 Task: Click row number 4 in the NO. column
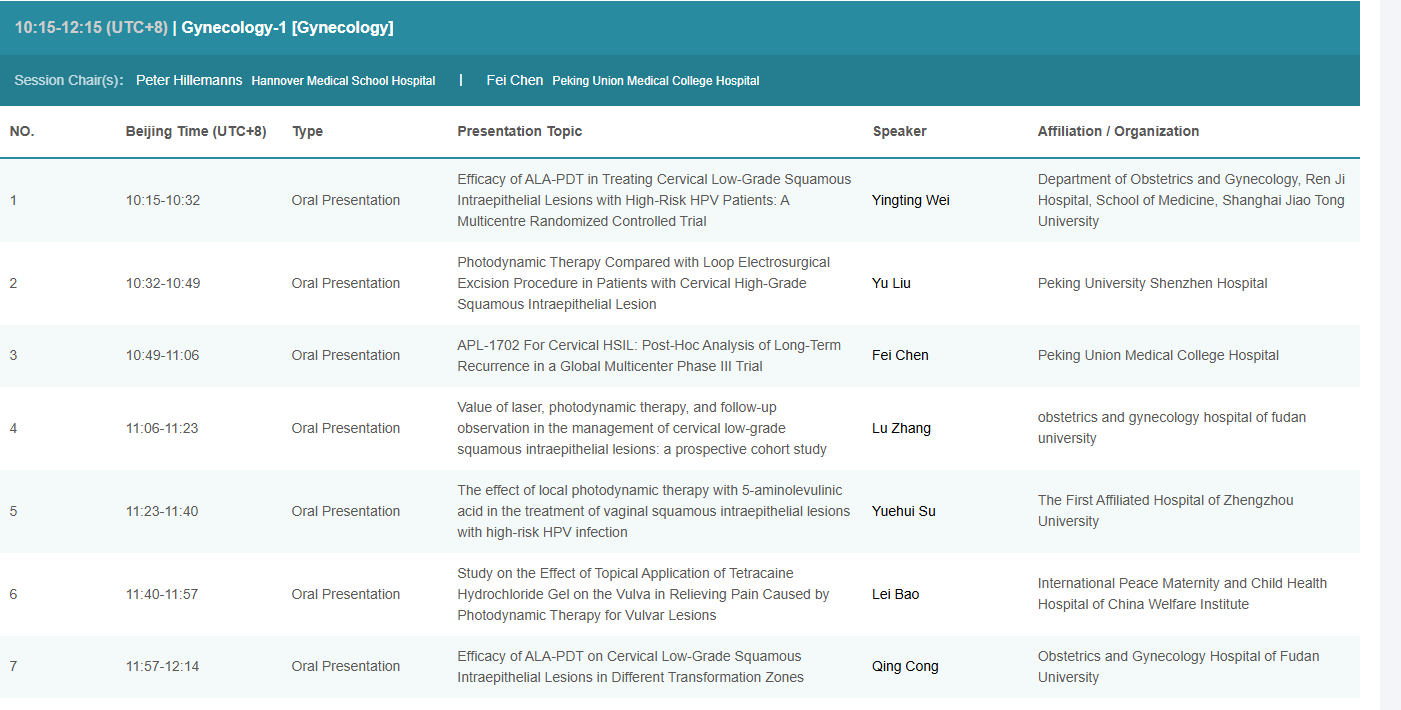[x=13, y=428]
